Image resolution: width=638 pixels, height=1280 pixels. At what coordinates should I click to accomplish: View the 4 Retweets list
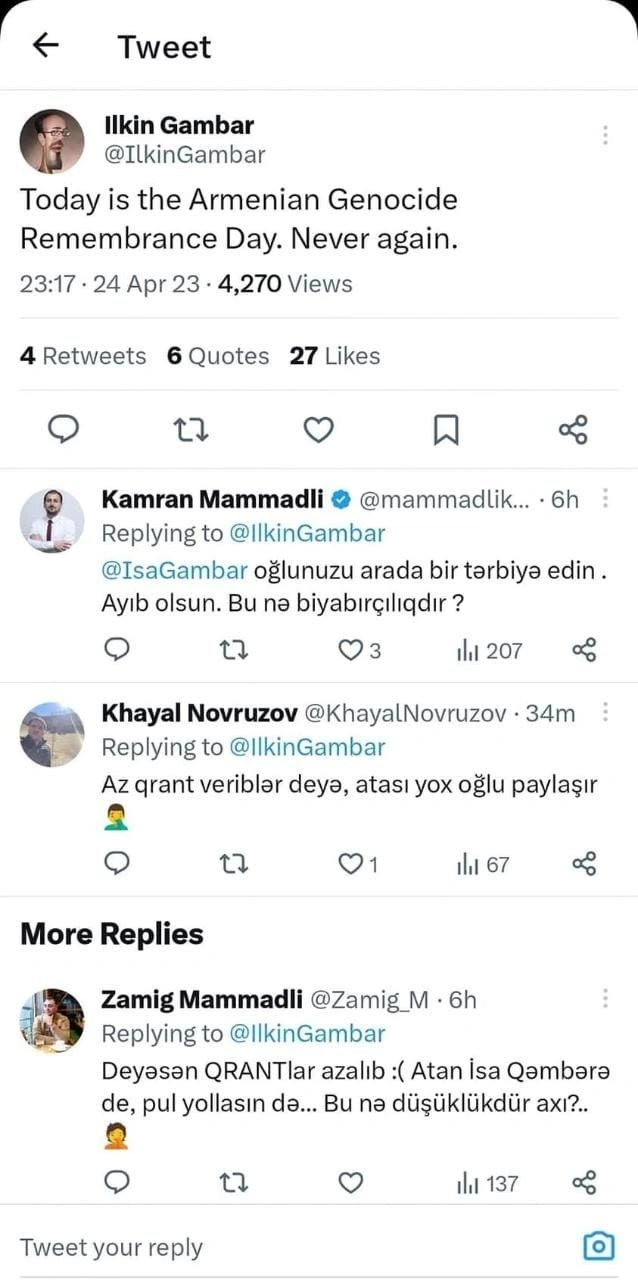click(83, 356)
